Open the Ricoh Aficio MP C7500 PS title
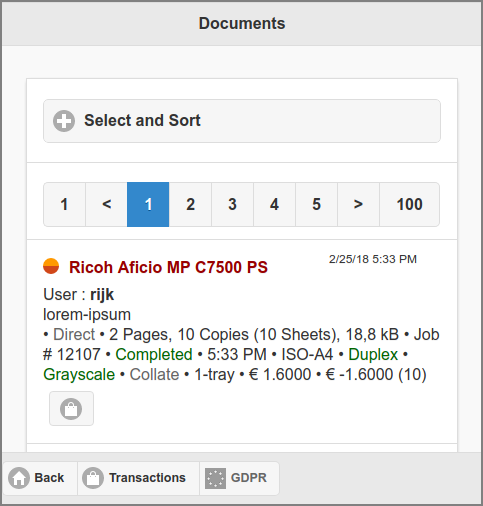This screenshot has height=506, width=483. [x=168, y=267]
